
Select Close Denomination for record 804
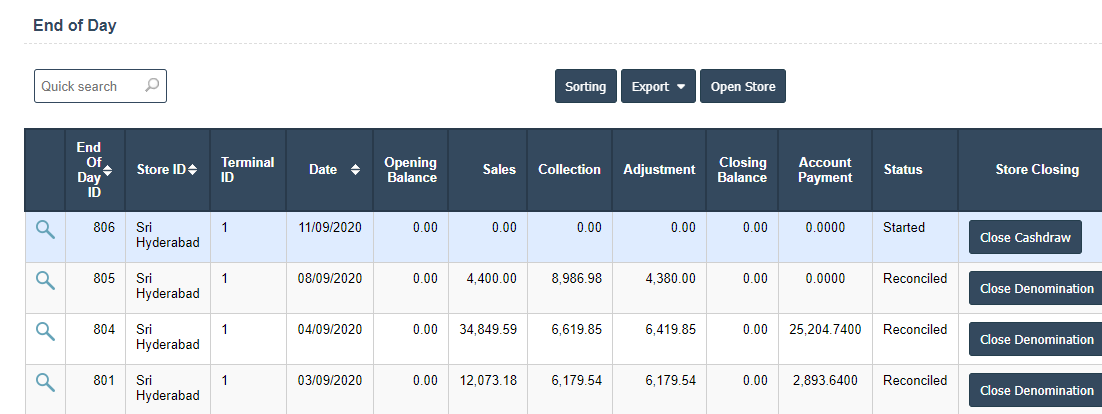1036,340
